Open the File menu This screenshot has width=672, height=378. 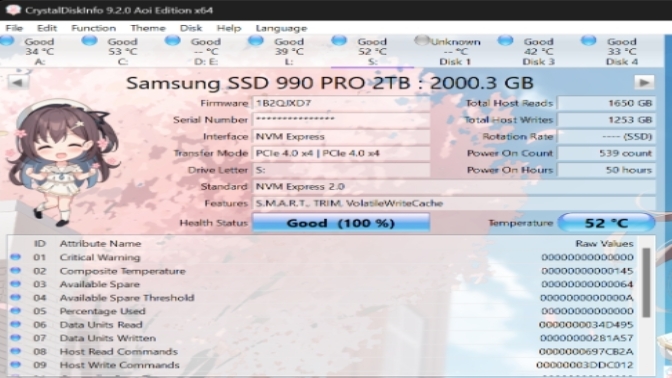[x=14, y=28]
